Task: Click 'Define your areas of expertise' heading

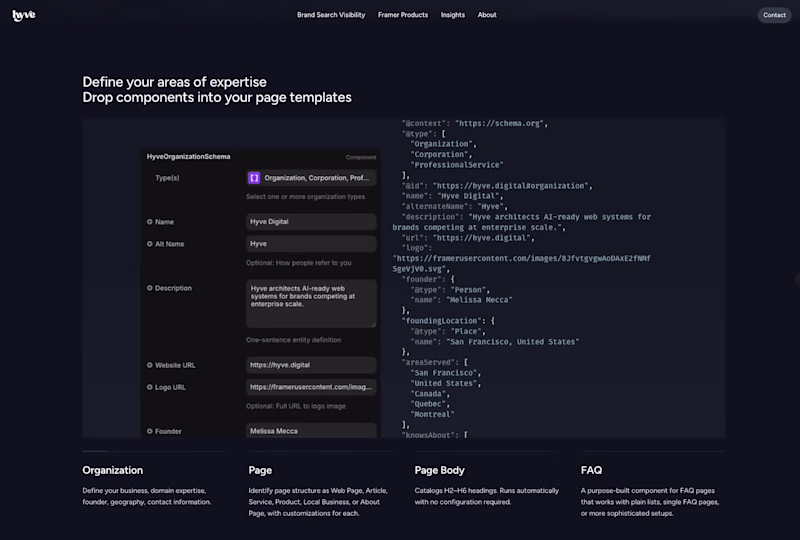Action: click(x=174, y=82)
